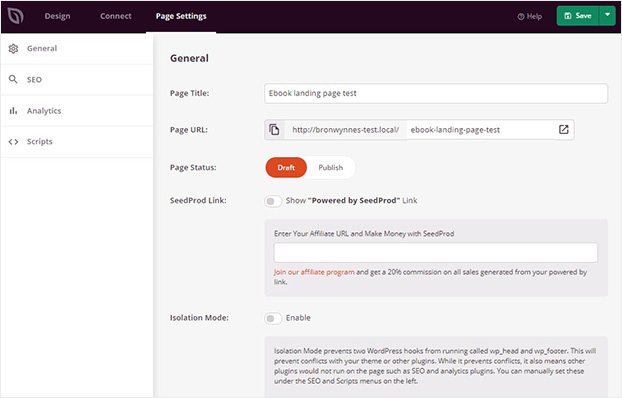Click the Page URL label
The height and width of the screenshot is (398, 622).
tap(189, 130)
